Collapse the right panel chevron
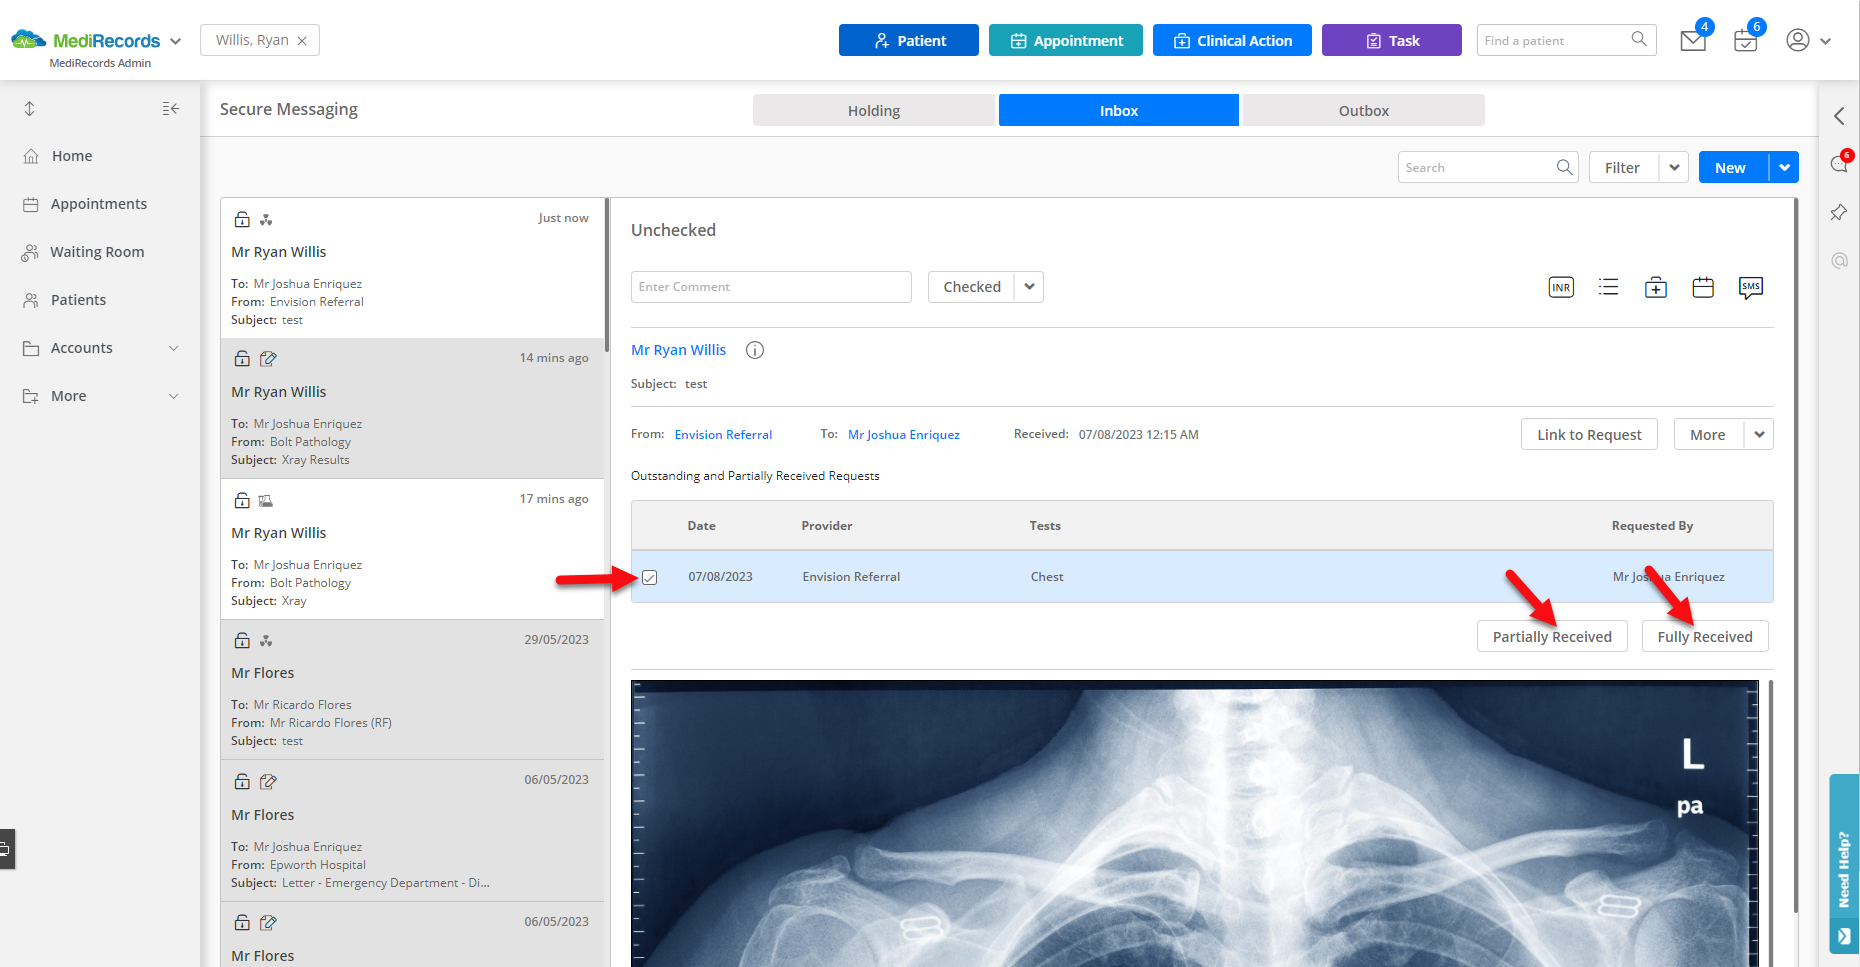 pyautogui.click(x=1839, y=116)
